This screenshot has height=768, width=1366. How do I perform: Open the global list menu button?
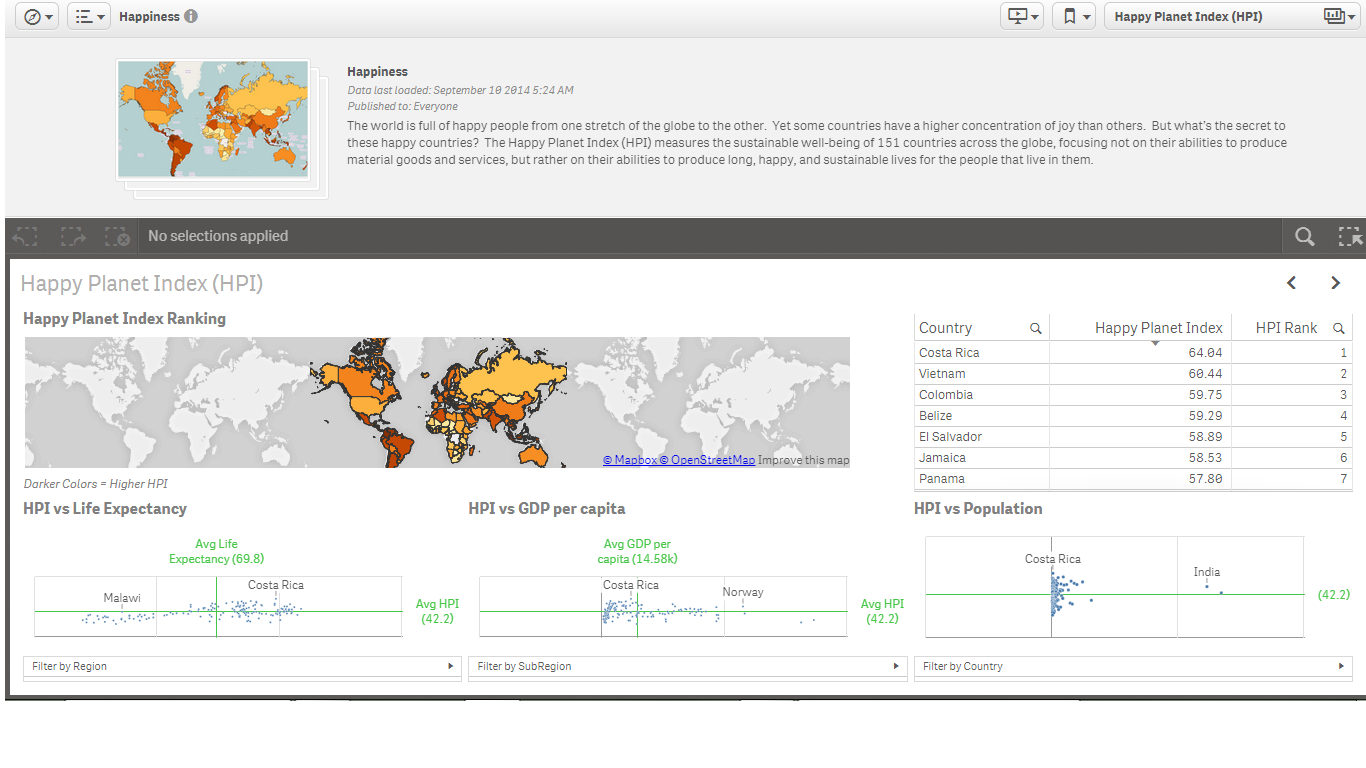pyautogui.click(x=89, y=16)
